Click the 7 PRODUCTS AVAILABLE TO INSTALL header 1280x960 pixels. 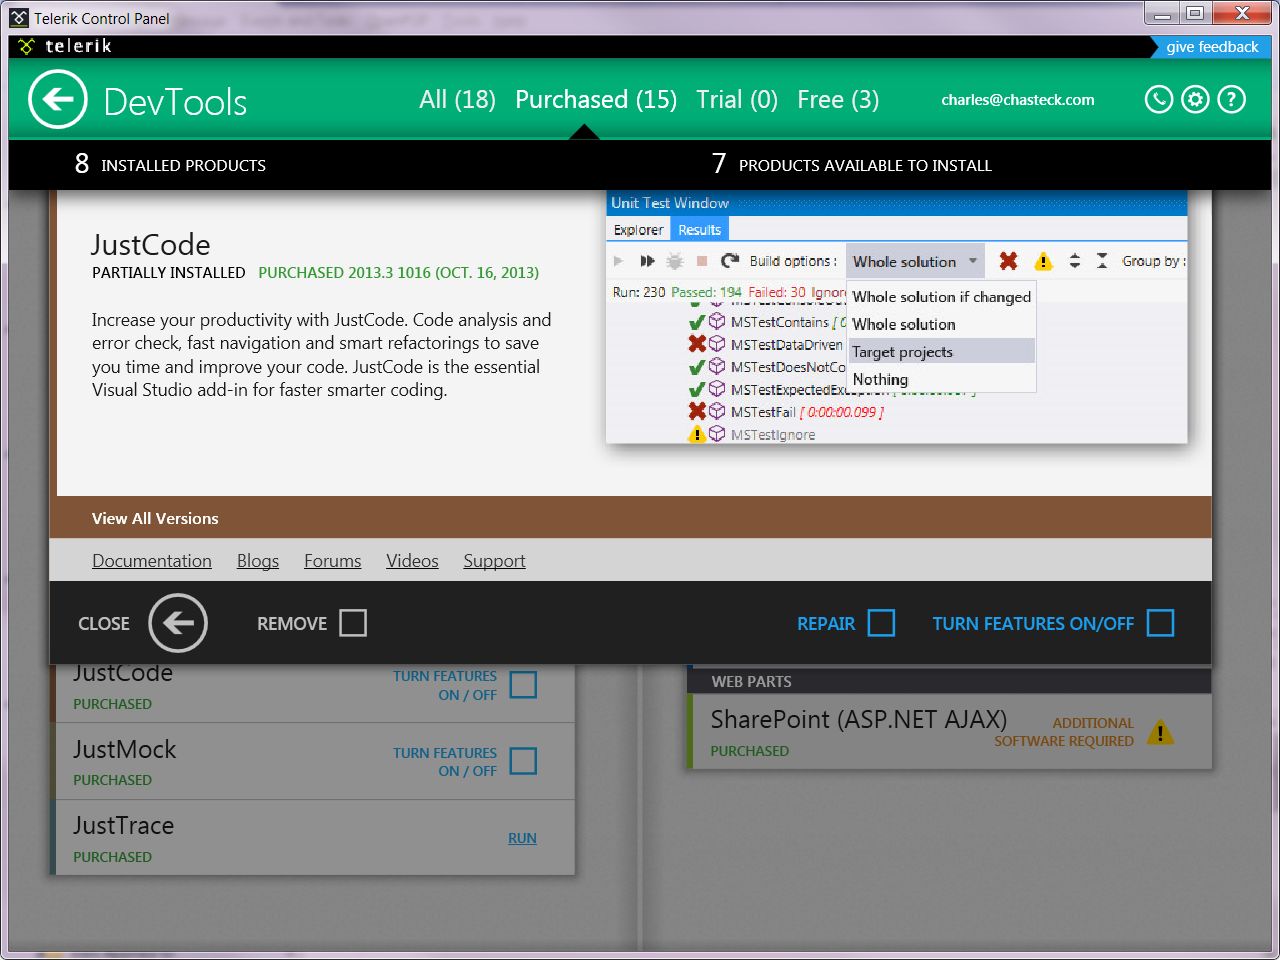tap(852, 164)
